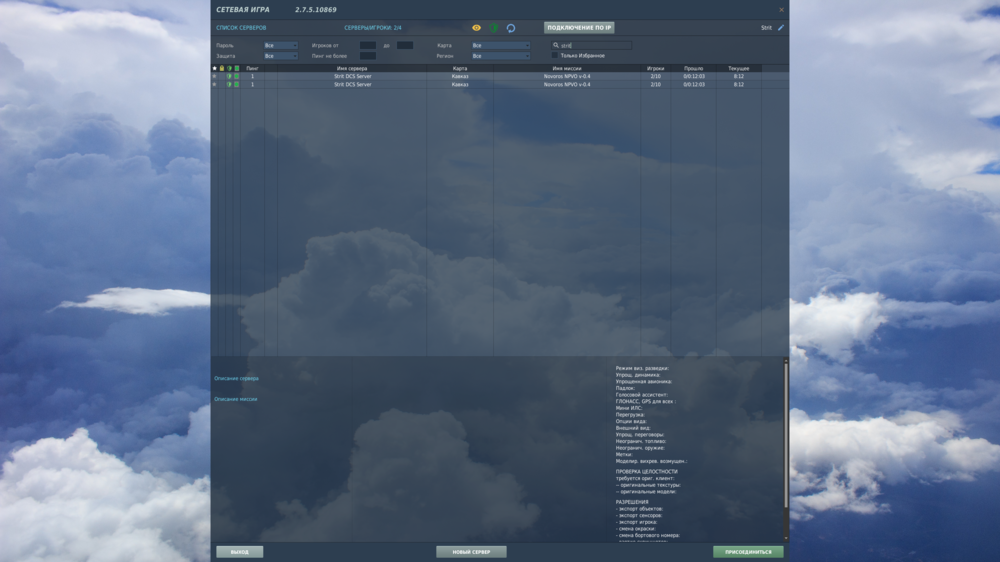Click the shield icon in the first server row
Screen dimensions: 1000x562
(x=230, y=76)
